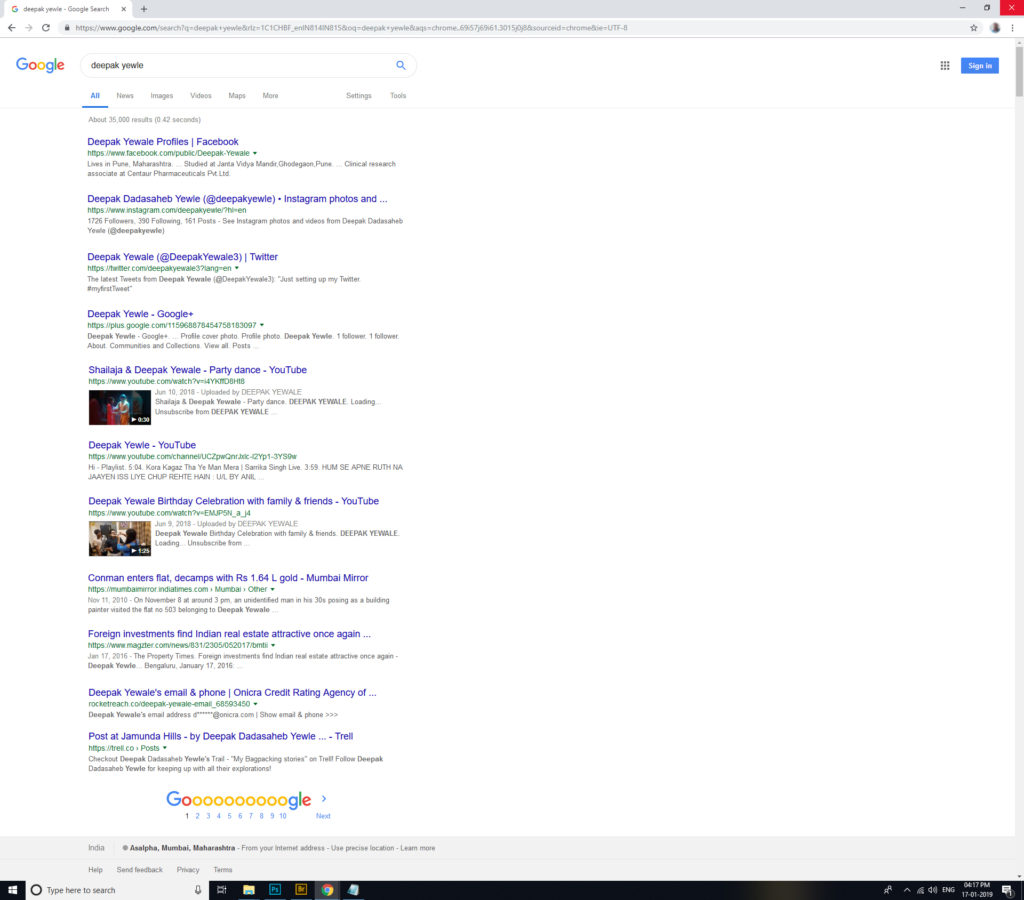1024x900 pixels.
Task: Click the Google logo to go home
Action: pyautogui.click(x=40, y=65)
